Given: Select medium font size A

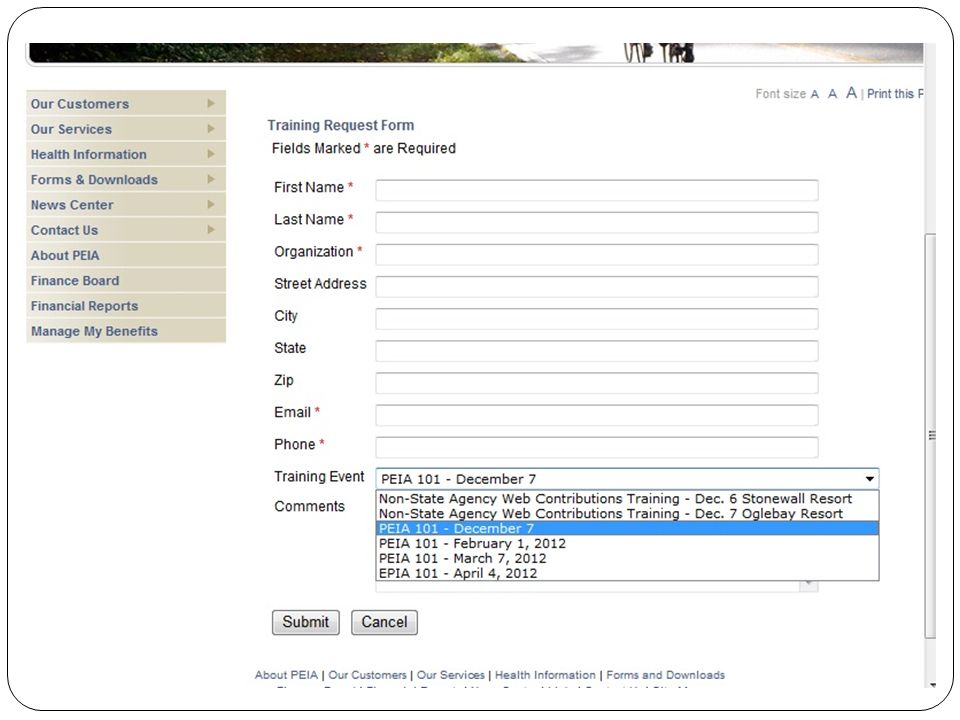Looking at the screenshot, I should pos(832,94).
